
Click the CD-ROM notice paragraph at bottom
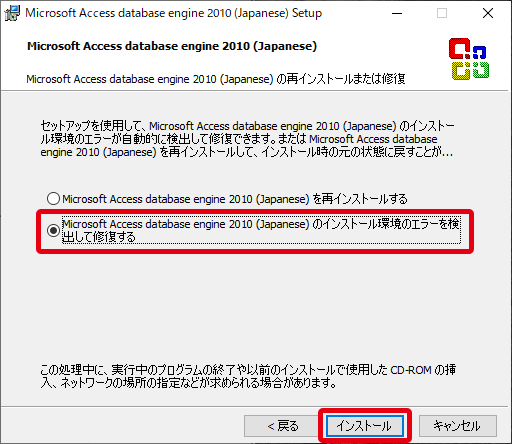[x=248, y=376]
